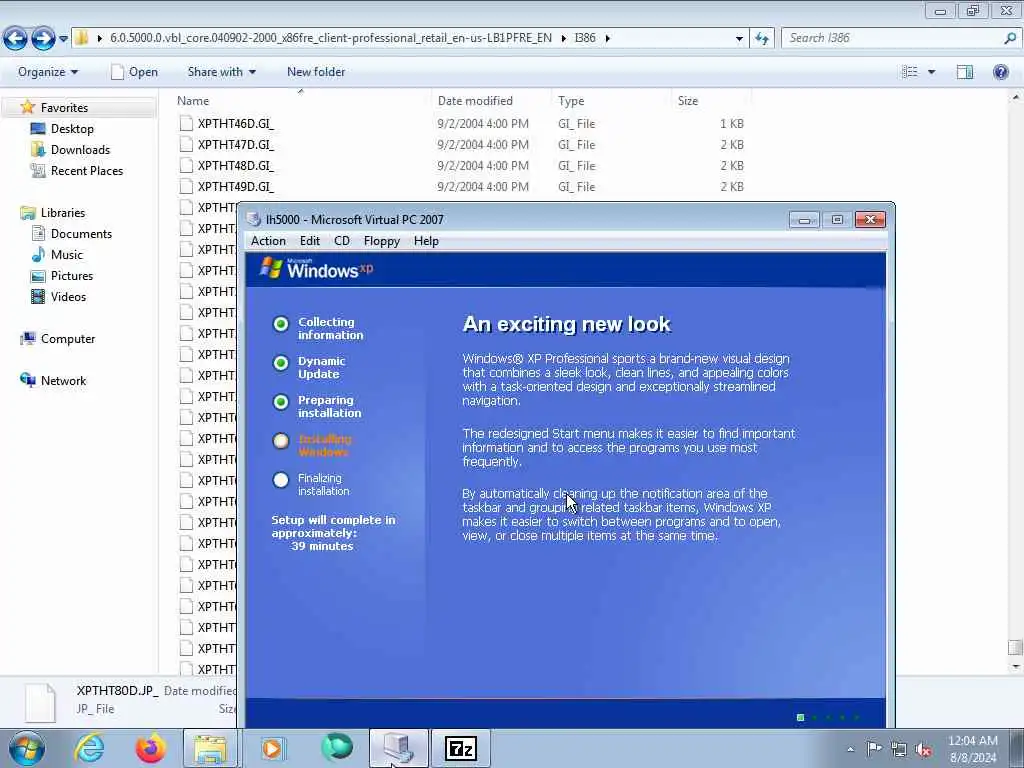
Task: Click the file thumbnail in details pane
Action: point(40,703)
